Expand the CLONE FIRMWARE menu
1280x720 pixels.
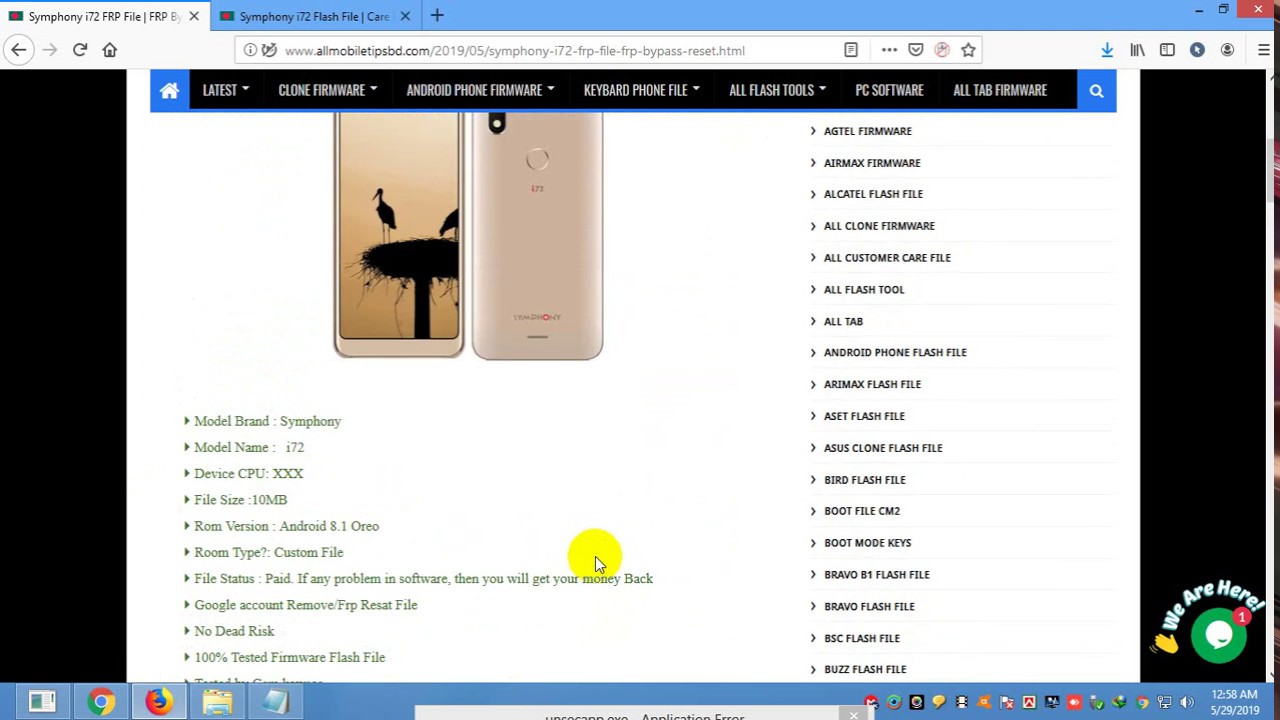pos(327,90)
